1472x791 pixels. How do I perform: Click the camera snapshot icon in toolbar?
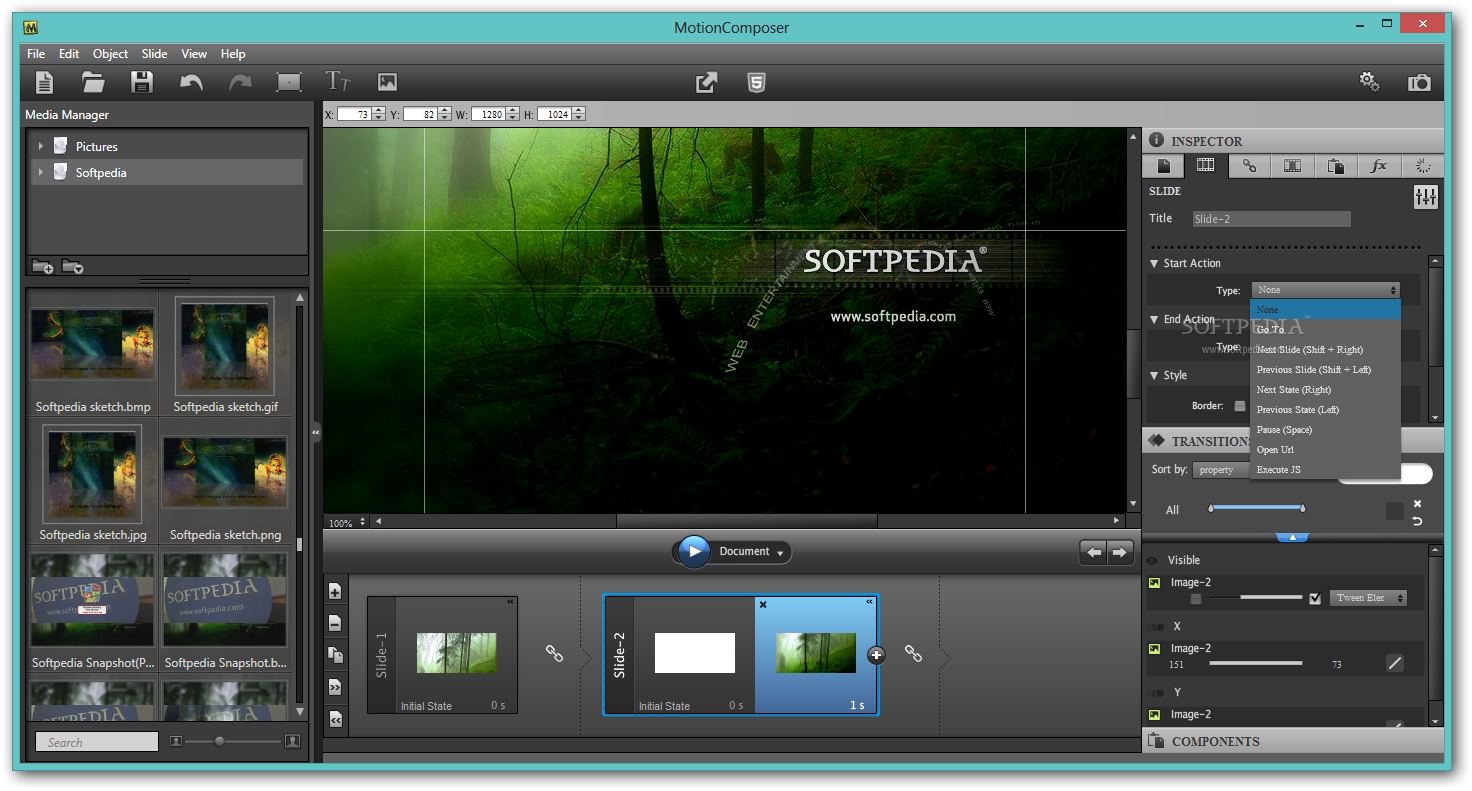click(1419, 83)
